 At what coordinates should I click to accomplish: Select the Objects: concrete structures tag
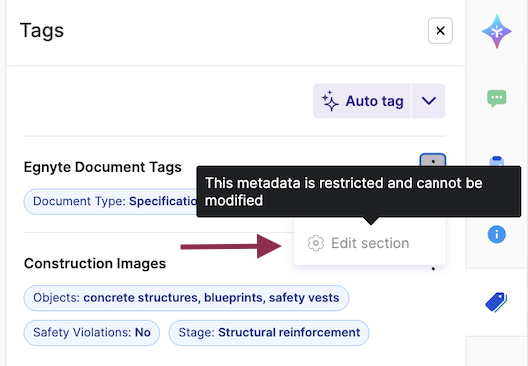point(186,298)
